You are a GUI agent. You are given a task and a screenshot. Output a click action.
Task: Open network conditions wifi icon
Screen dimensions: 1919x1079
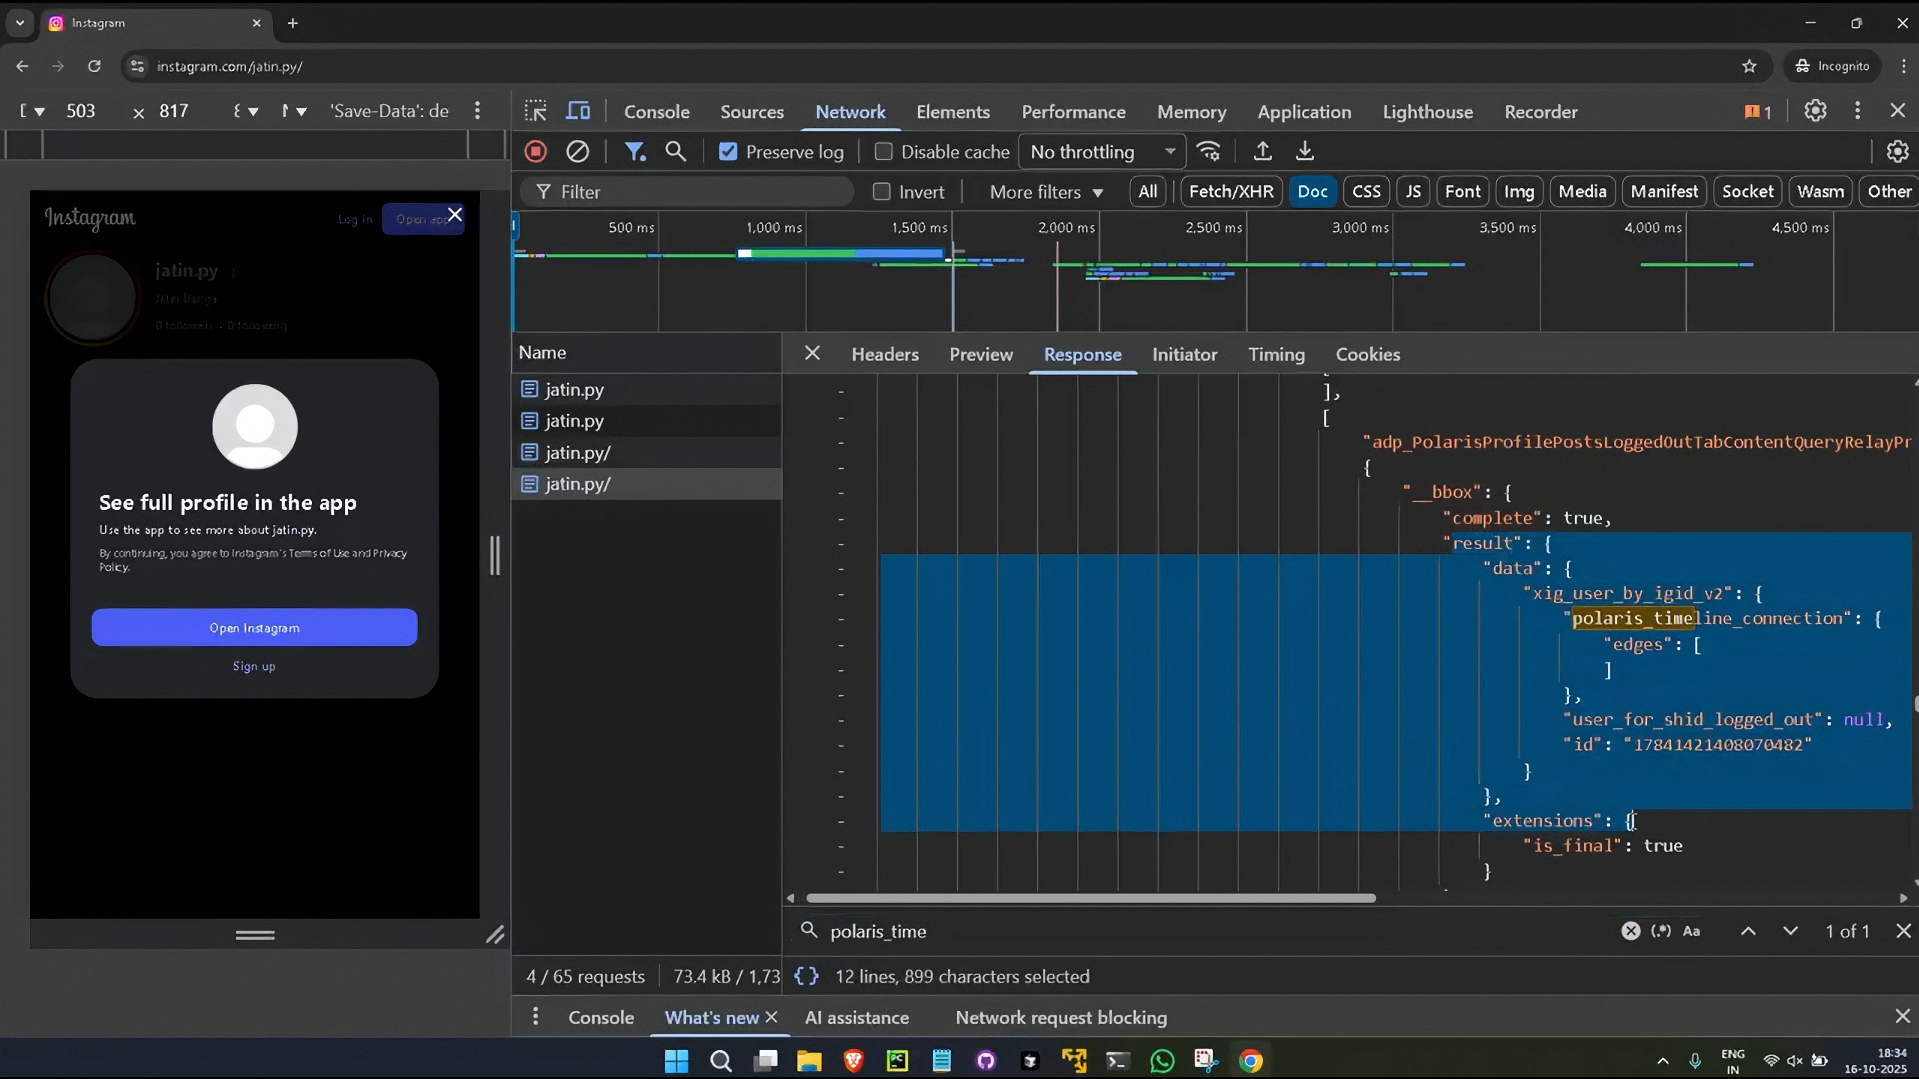pos(1209,151)
